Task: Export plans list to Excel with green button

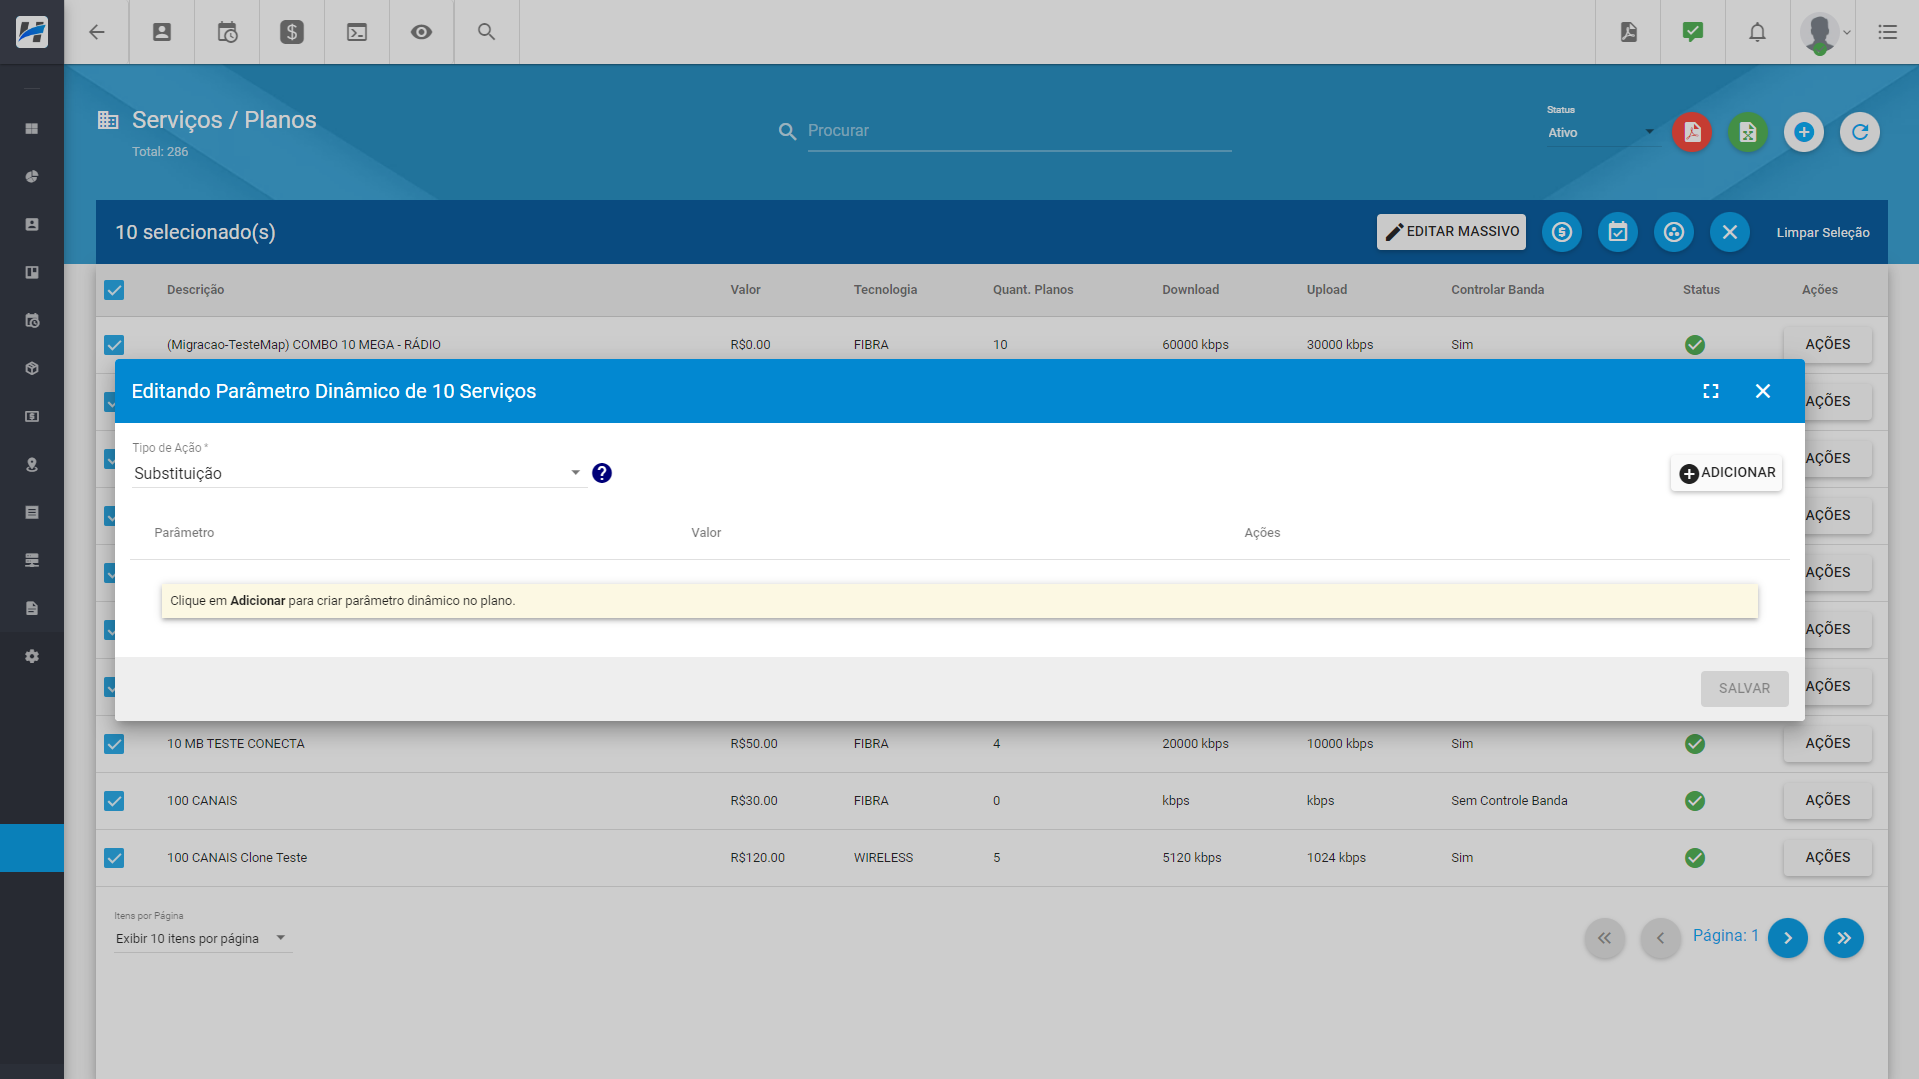Action: pos(1748,132)
